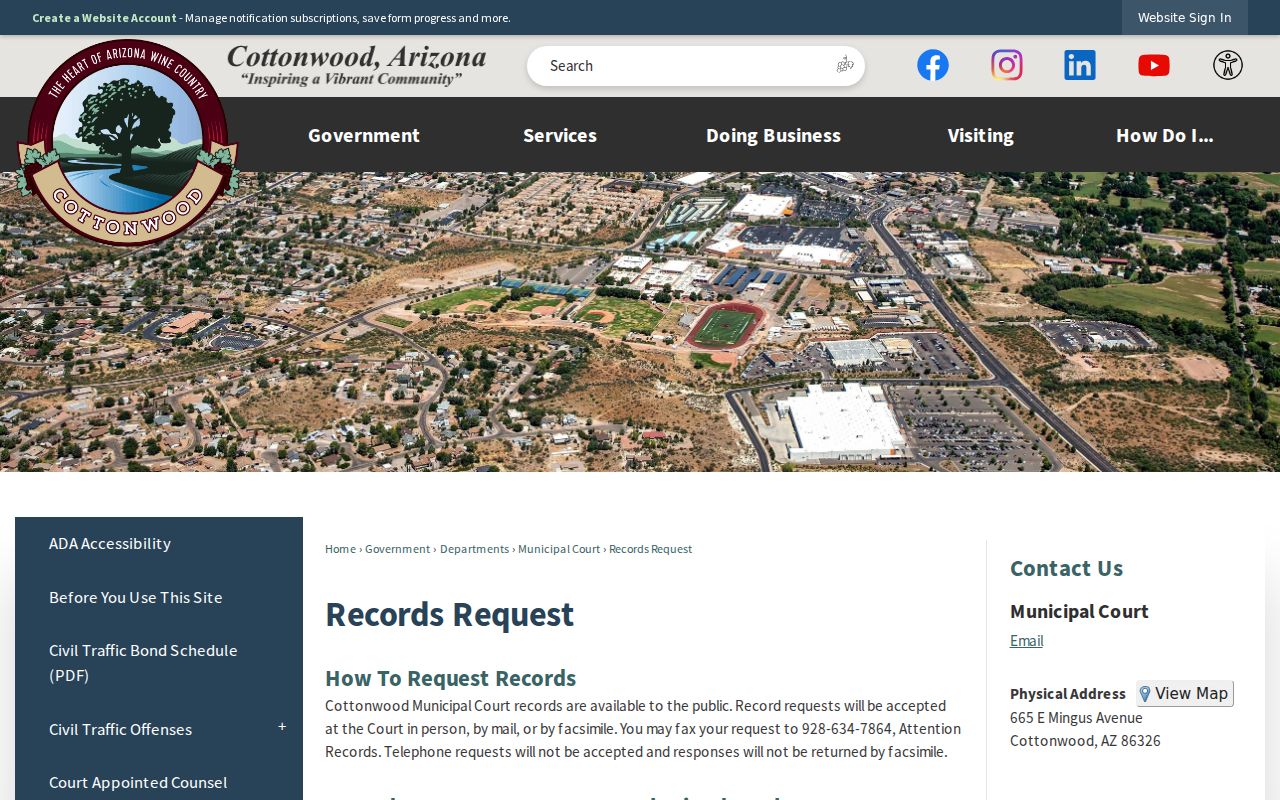Open the Facebook page icon

[x=933, y=65]
